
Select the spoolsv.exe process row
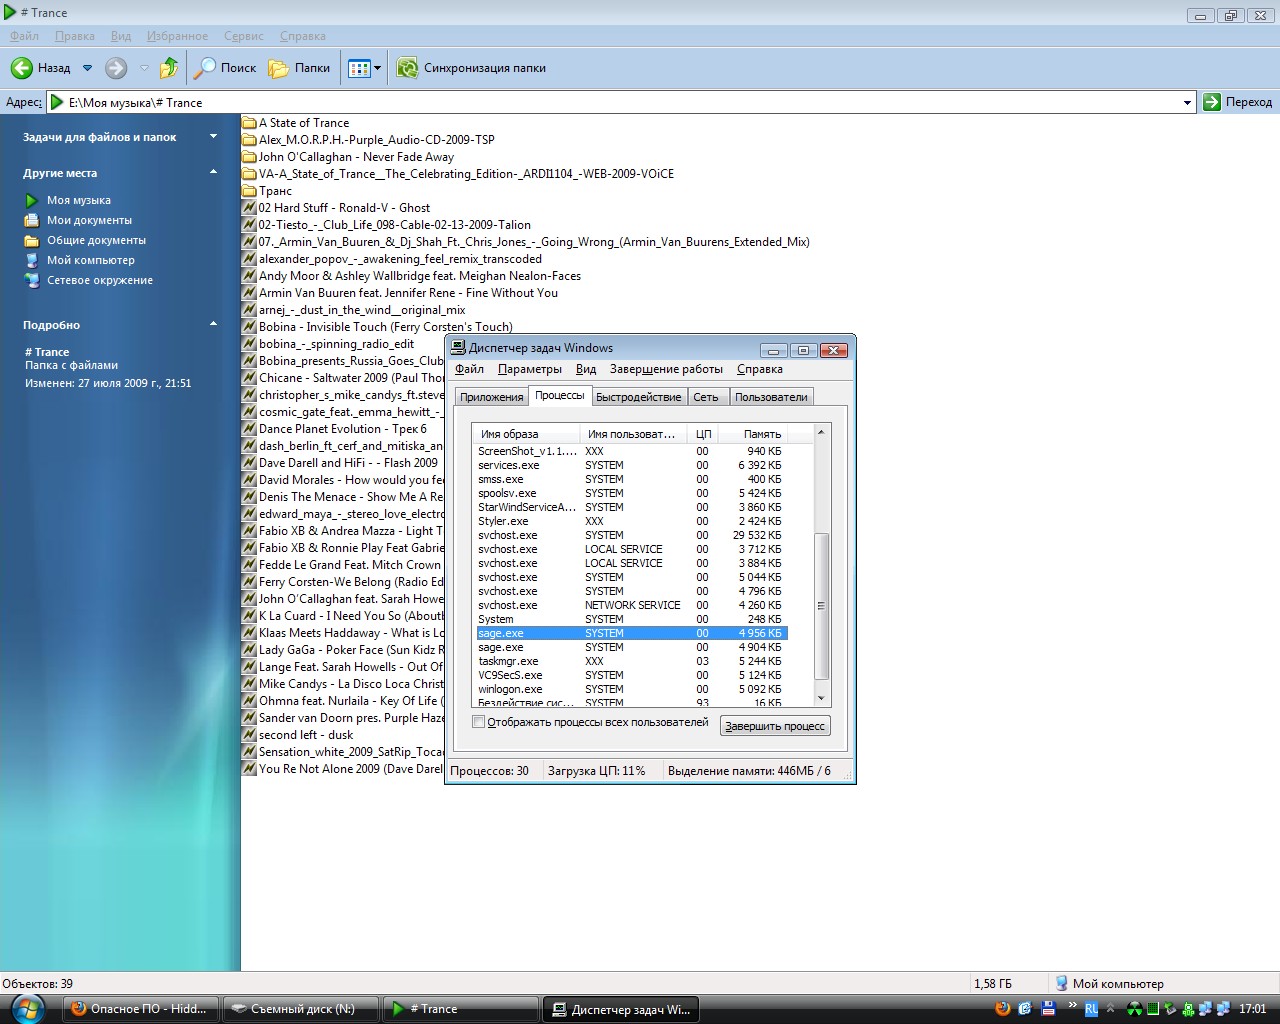[630, 493]
